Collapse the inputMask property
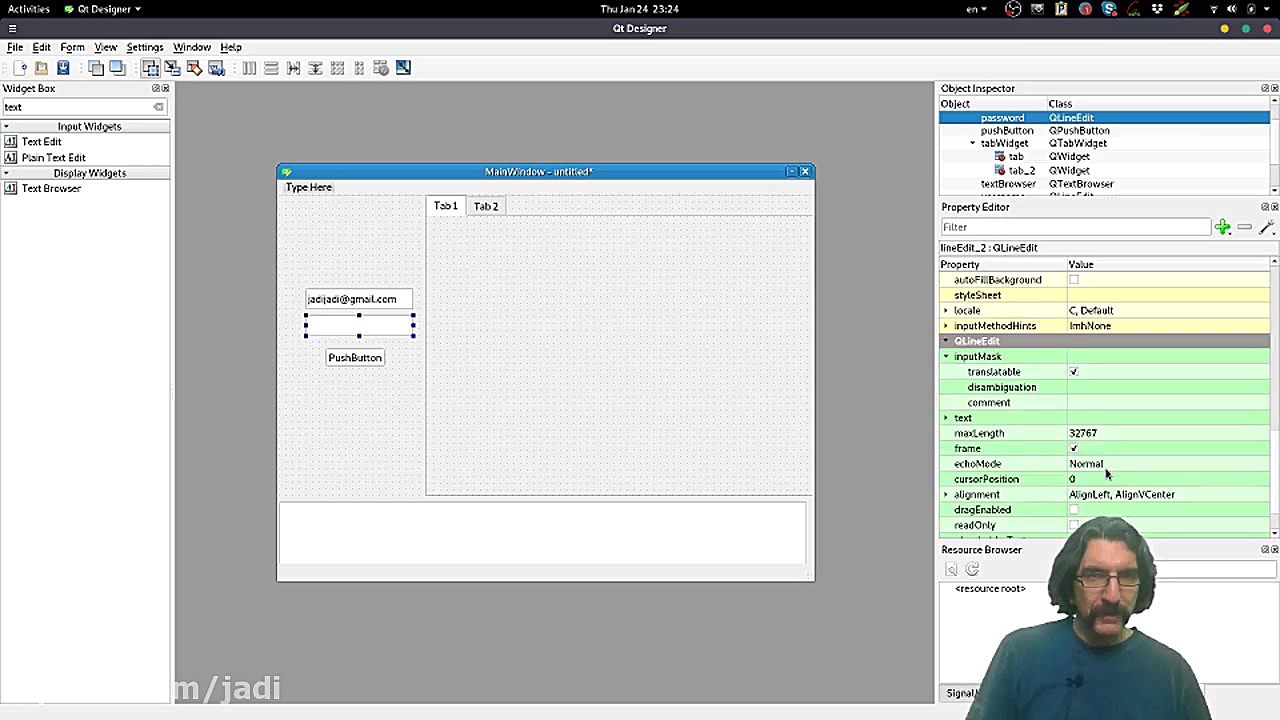The height and width of the screenshot is (720, 1280). [946, 357]
